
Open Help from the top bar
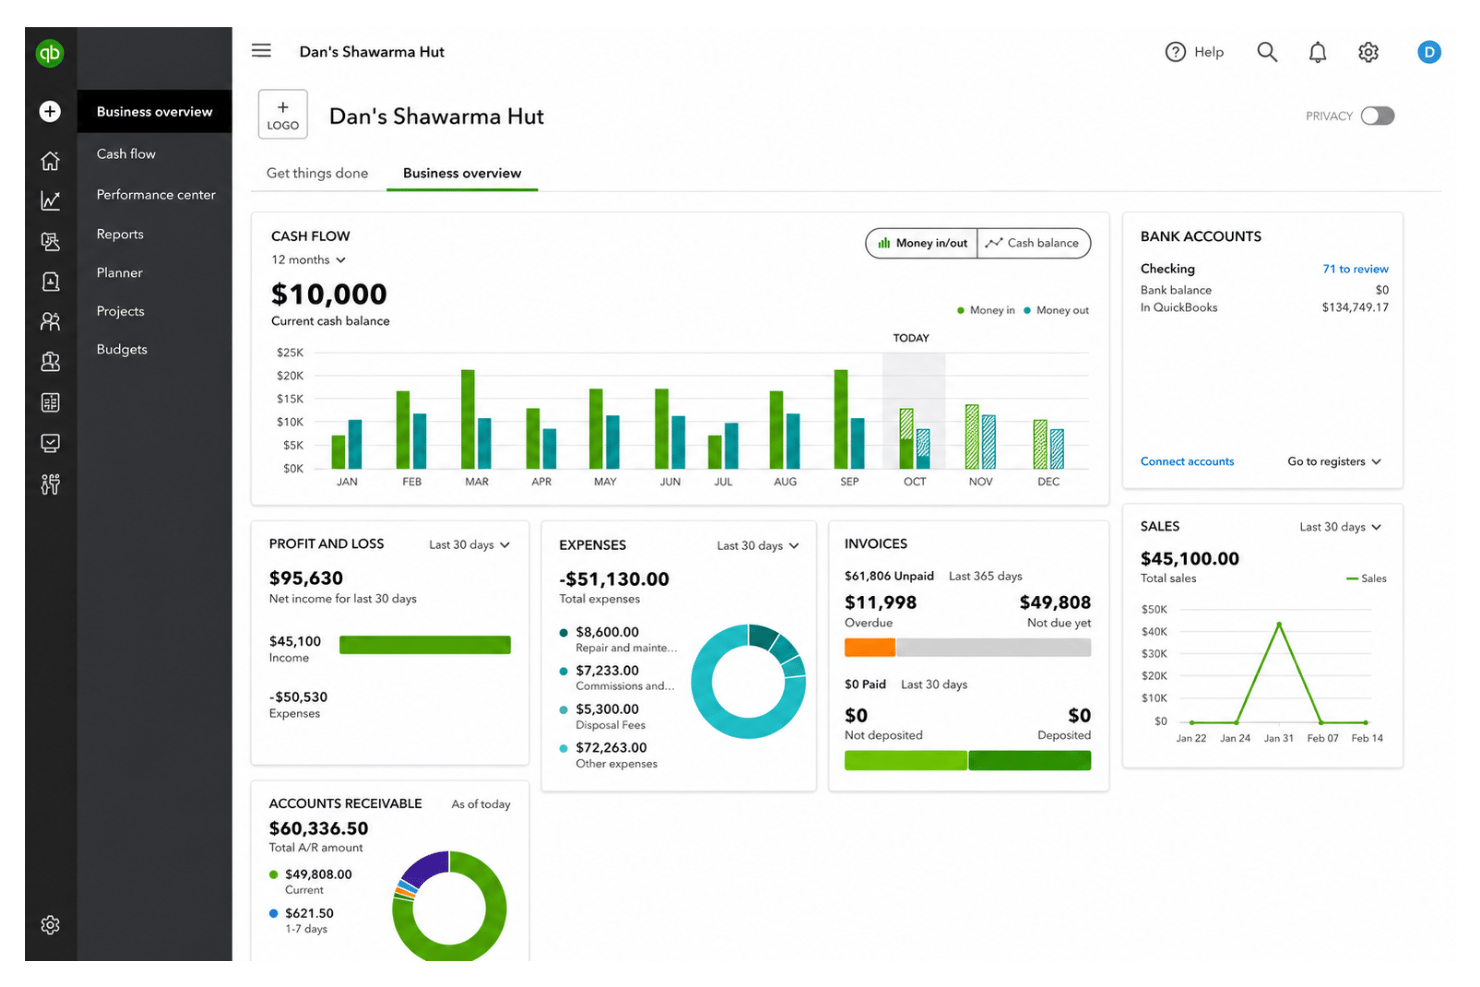coord(1195,52)
